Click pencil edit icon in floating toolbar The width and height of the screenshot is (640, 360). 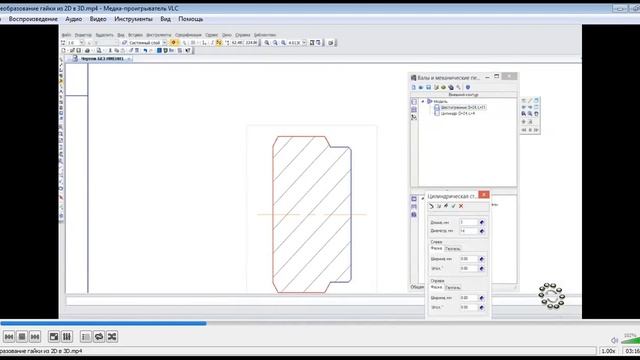(x=530, y=100)
